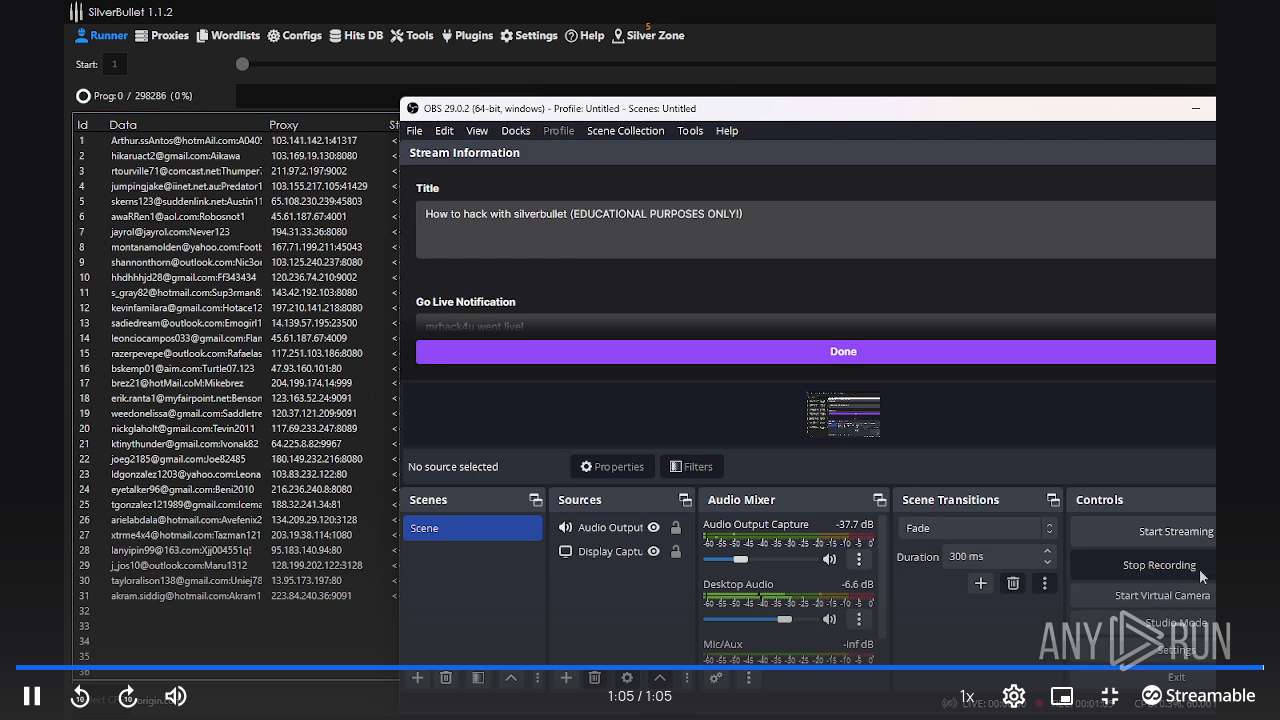Click the stream Title text field
This screenshot has height=720, width=1280.
pyautogui.click(x=816, y=229)
